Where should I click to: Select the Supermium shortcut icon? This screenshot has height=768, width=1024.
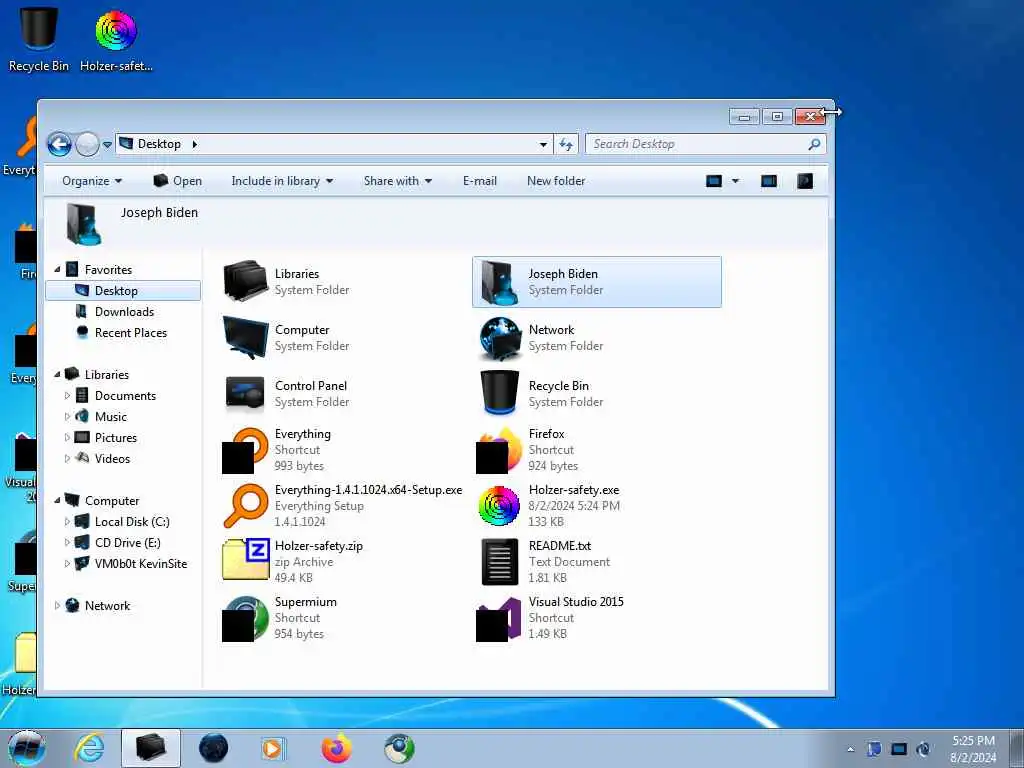(x=245, y=618)
